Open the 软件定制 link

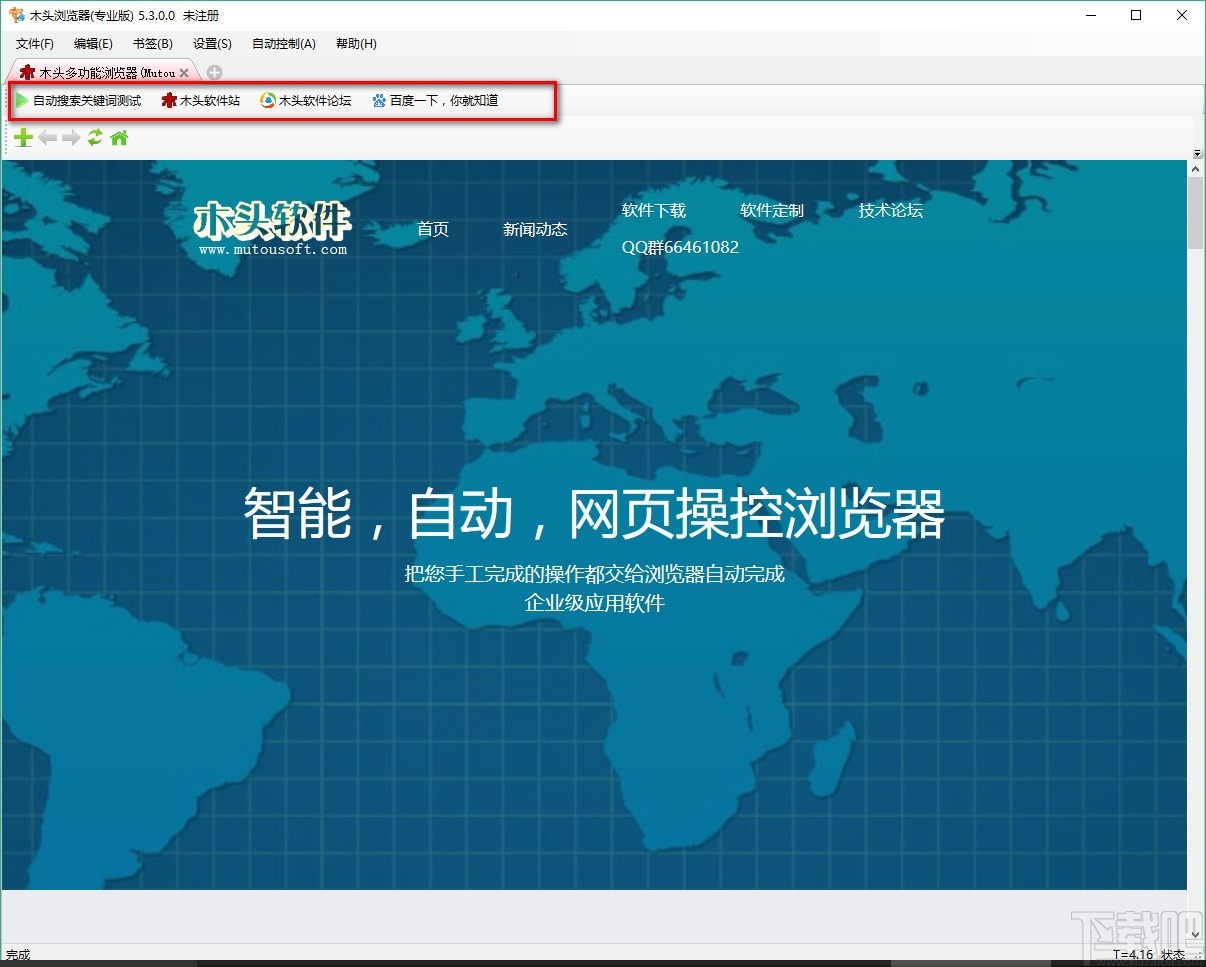pos(772,210)
